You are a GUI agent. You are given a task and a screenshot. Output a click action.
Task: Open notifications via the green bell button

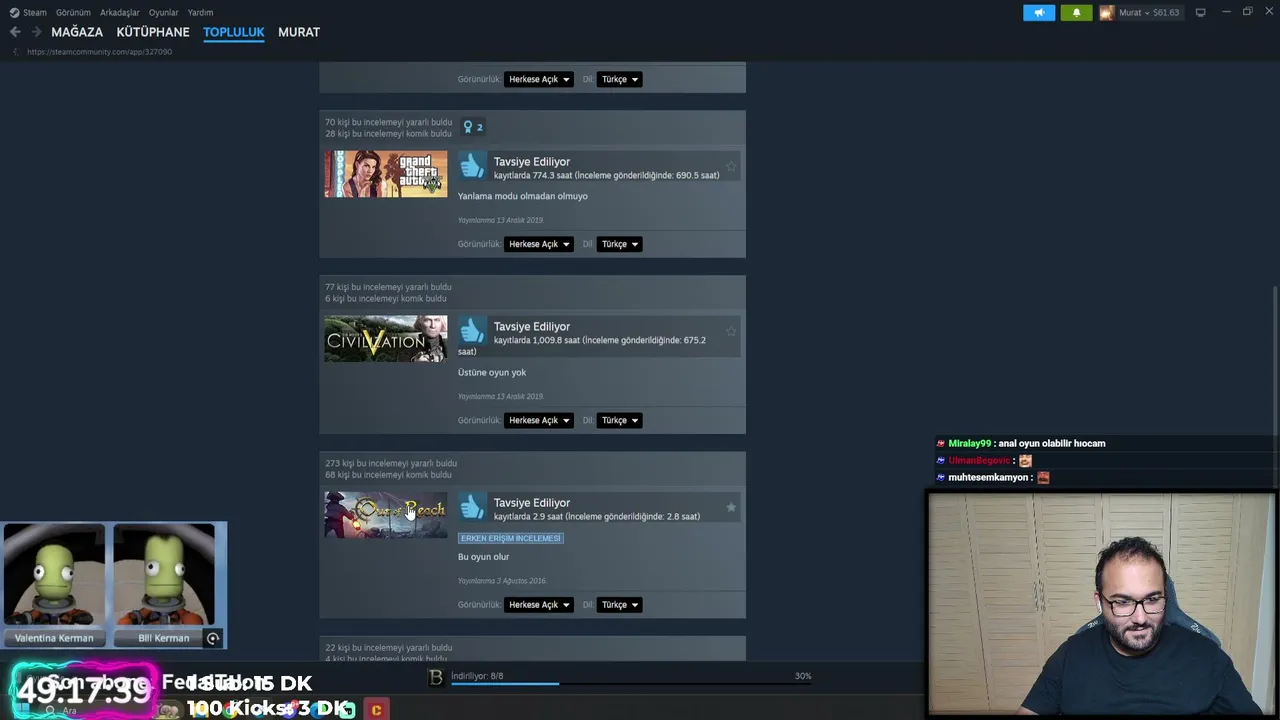point(1076,12)
